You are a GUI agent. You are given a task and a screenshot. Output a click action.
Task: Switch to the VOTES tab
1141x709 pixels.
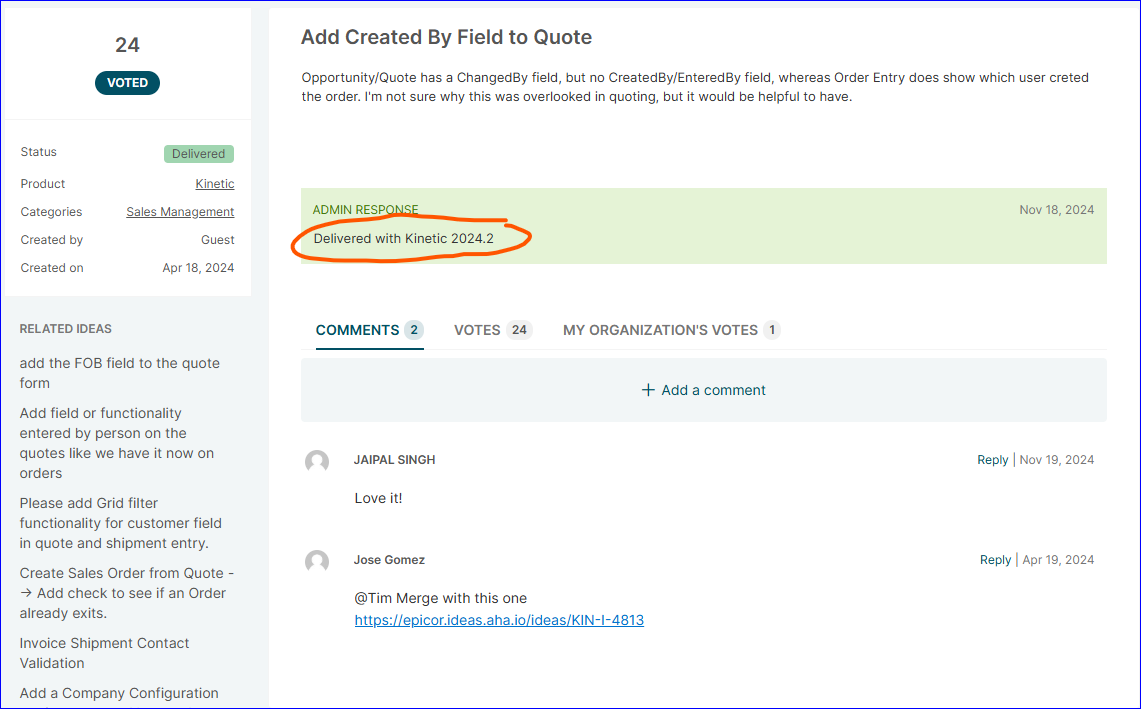(x=493, y=330)
